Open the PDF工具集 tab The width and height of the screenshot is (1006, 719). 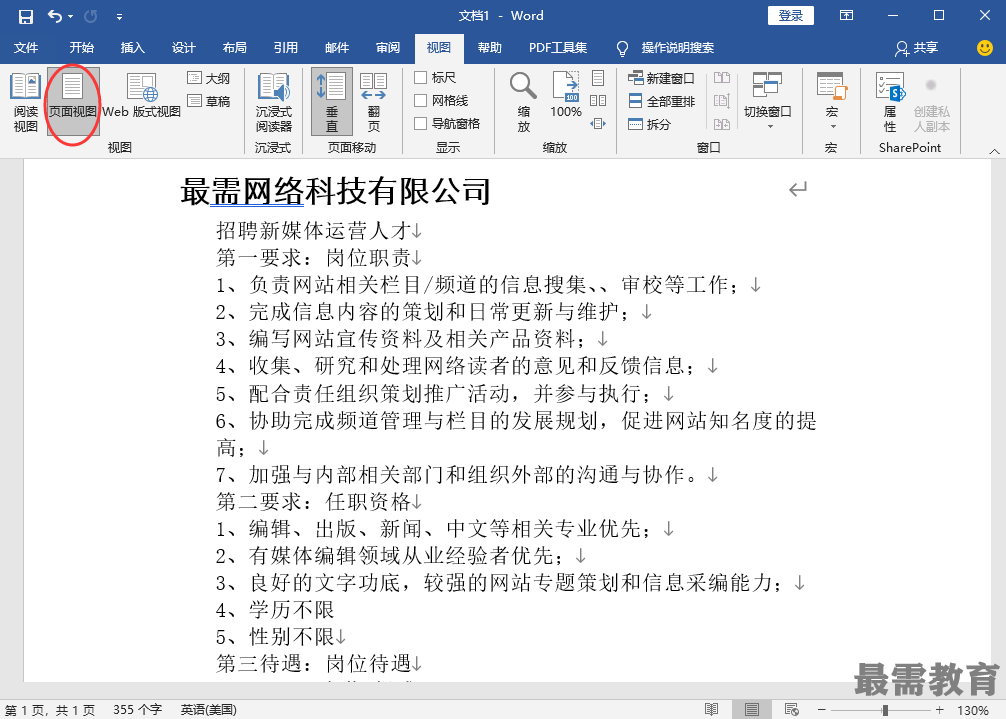click(x=558, y=47)
